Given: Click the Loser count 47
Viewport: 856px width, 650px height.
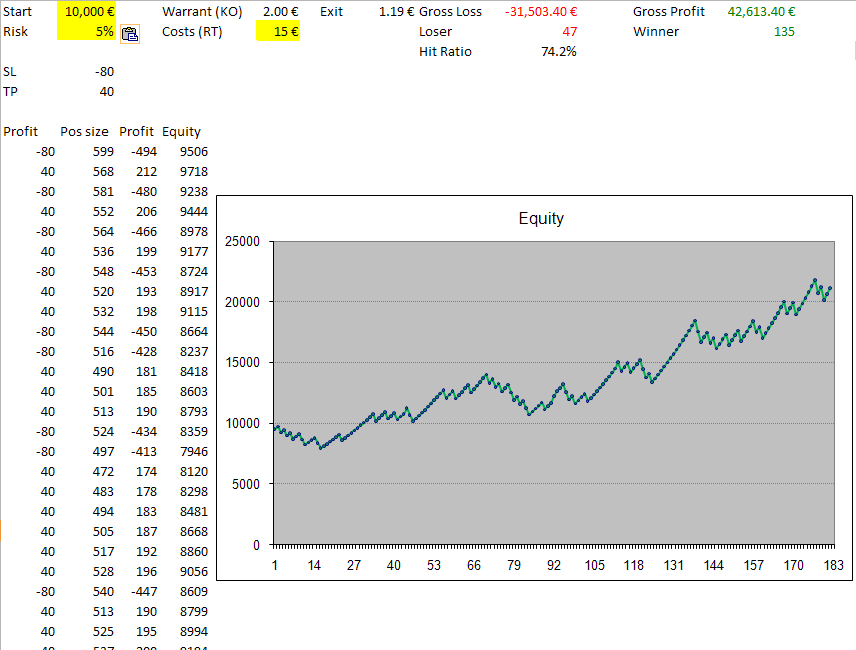Looking at the screenshot, I should tap(569, 32).
